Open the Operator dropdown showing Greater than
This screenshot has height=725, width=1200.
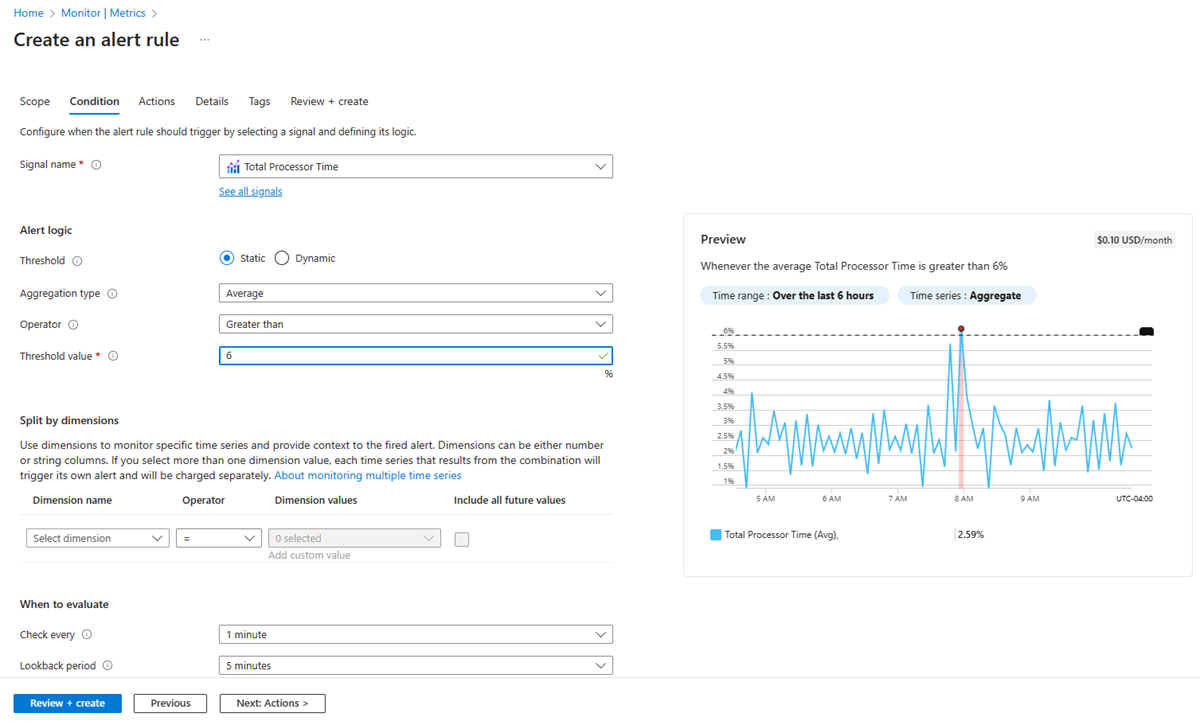[x=416, y=323]
